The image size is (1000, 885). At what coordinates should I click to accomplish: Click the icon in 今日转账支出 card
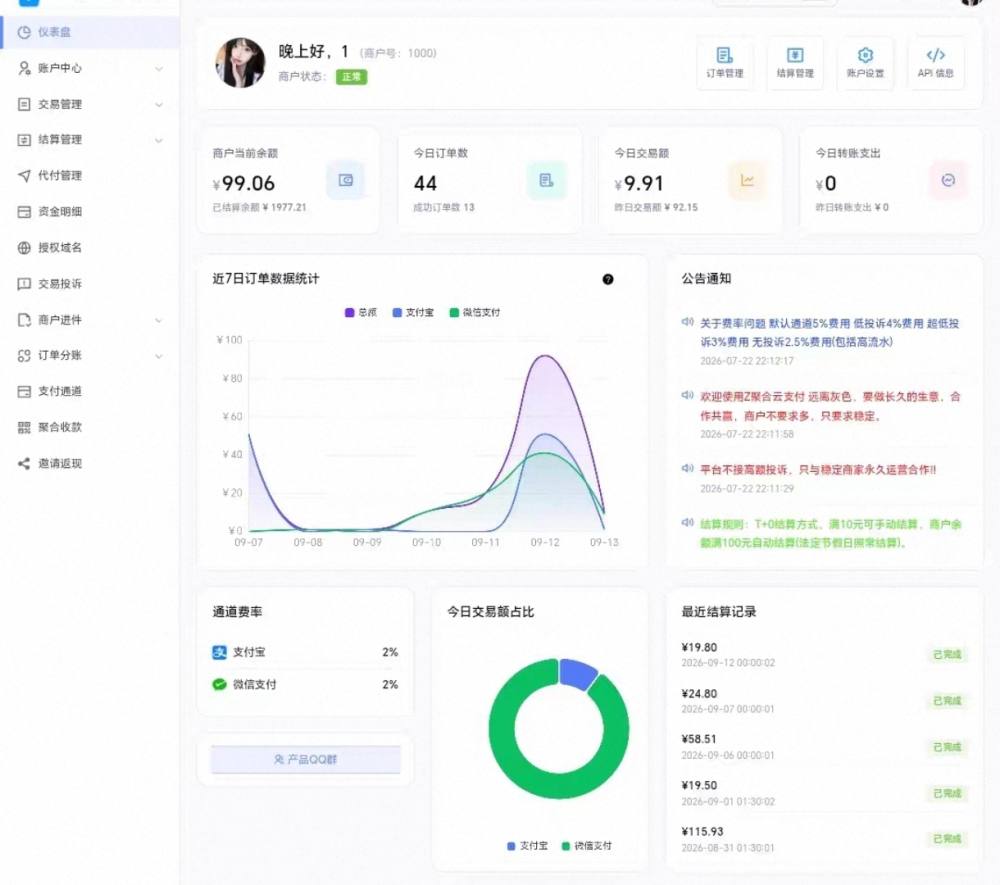click(948, 180)
